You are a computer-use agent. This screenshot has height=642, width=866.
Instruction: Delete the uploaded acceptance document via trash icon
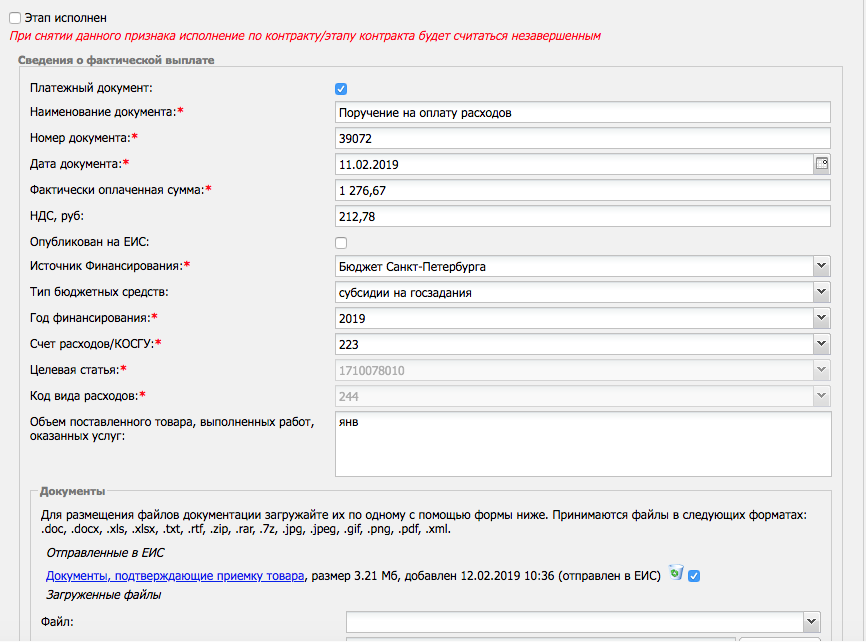676,573
